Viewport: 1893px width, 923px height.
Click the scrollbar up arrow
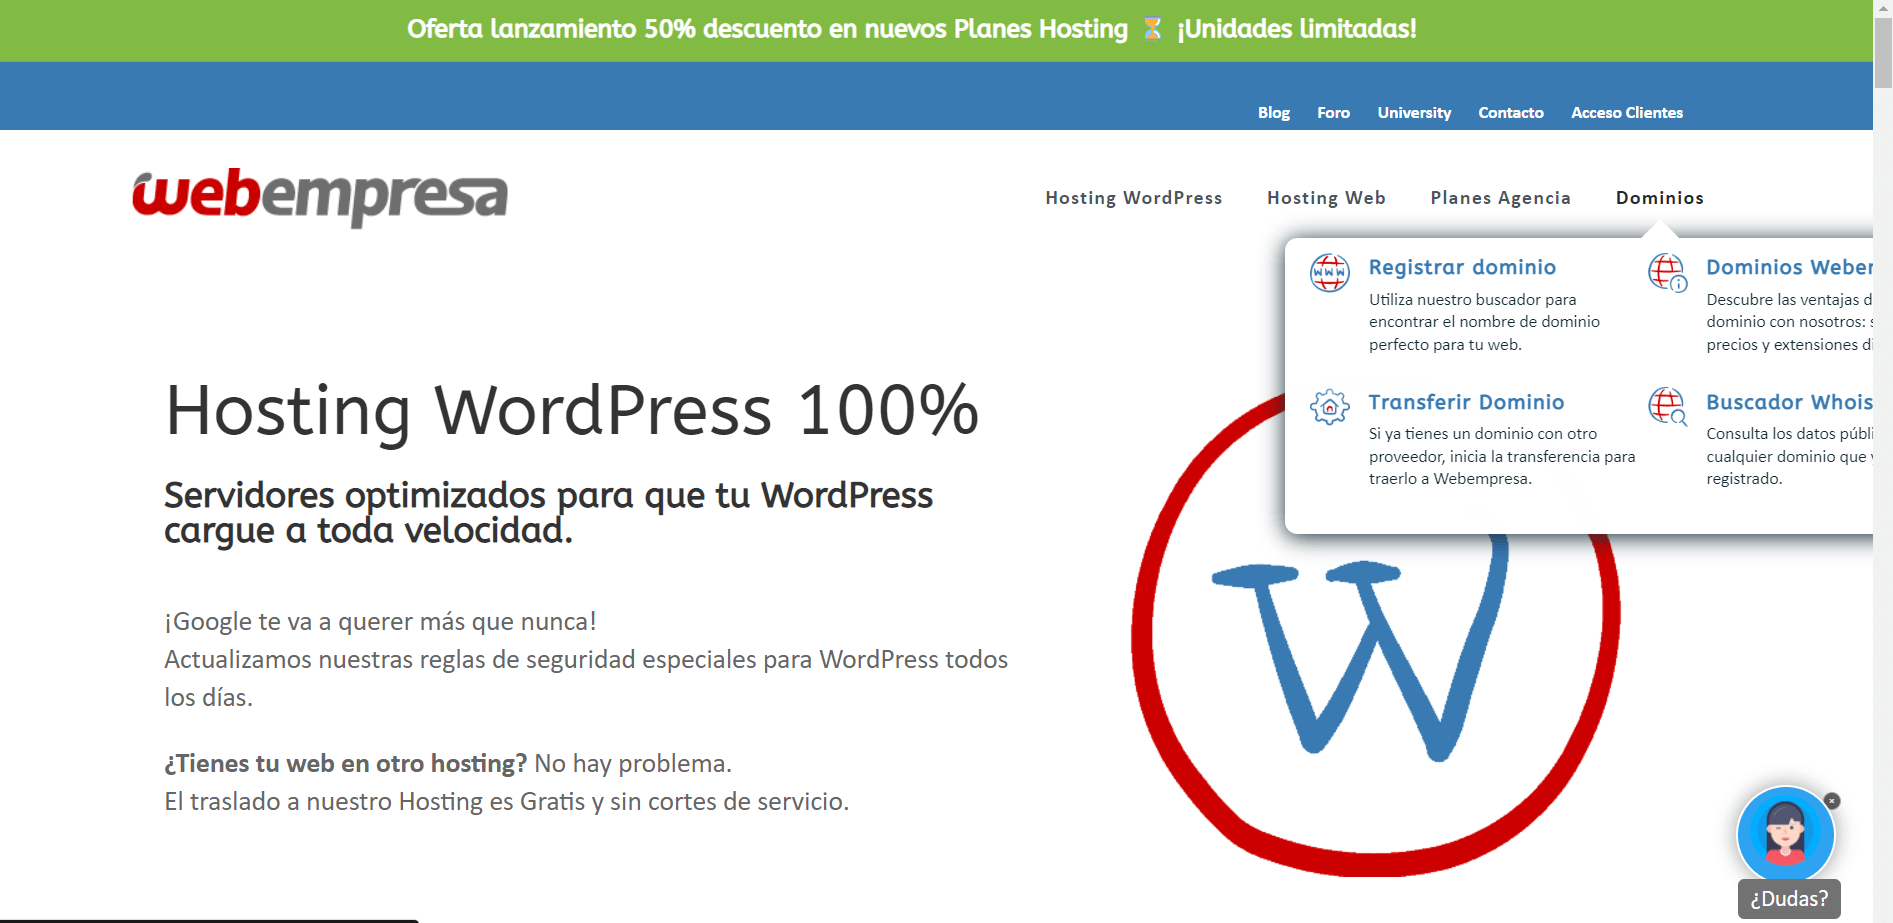click(x=1883, y=8)
